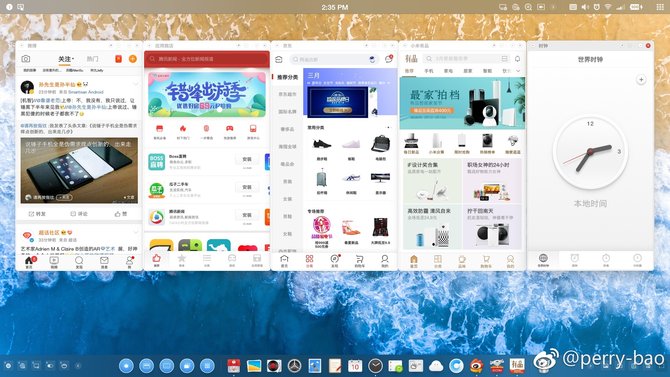Select the alarm tab in Clock window
The width and height of the screenshot is (670, 377).
pyautogui.click(x=575, y=260)
